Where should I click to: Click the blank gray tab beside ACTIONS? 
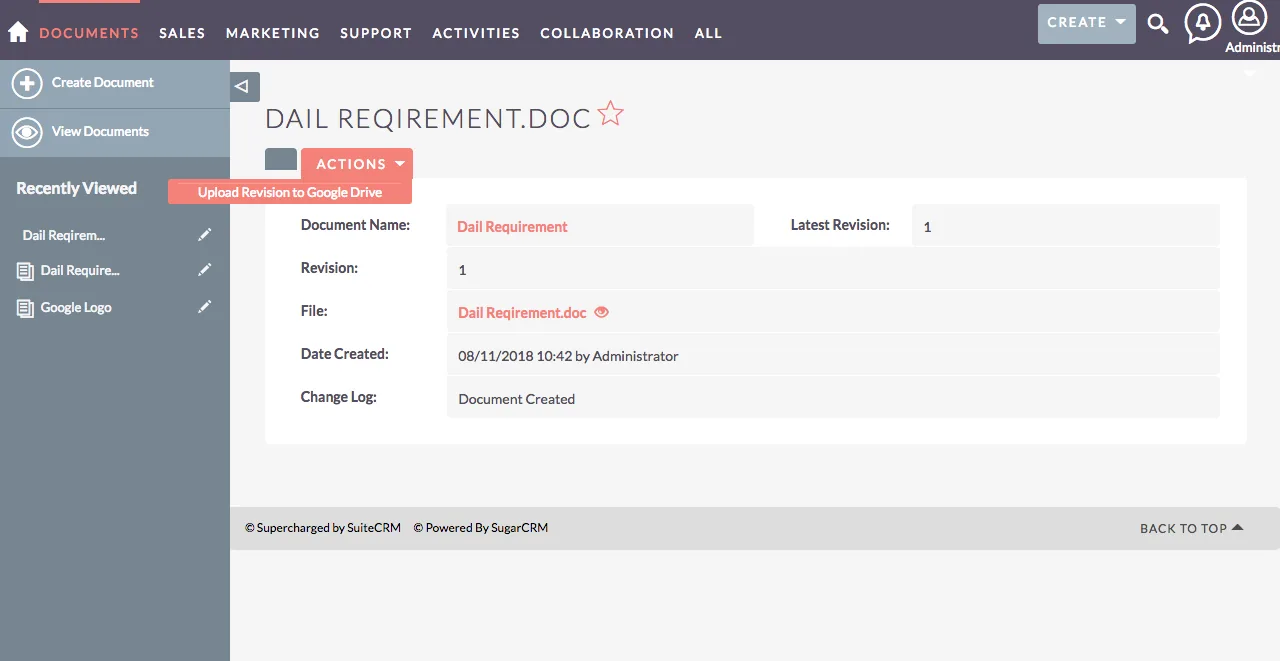point(281,160)
